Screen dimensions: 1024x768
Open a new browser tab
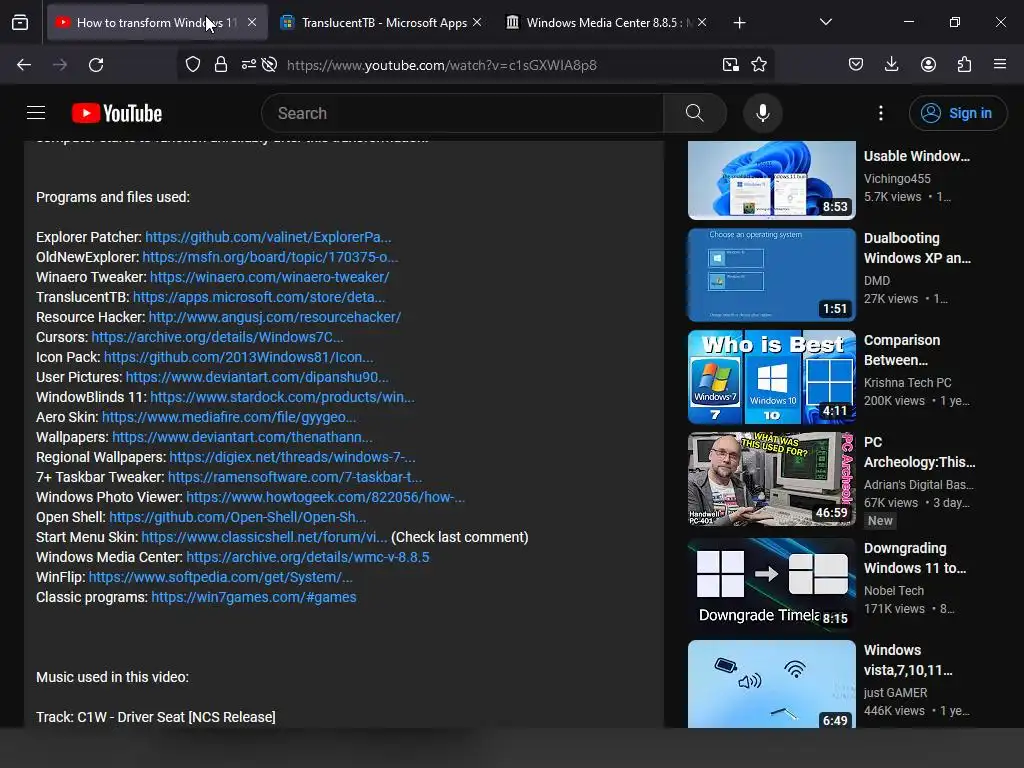point(739,23)
